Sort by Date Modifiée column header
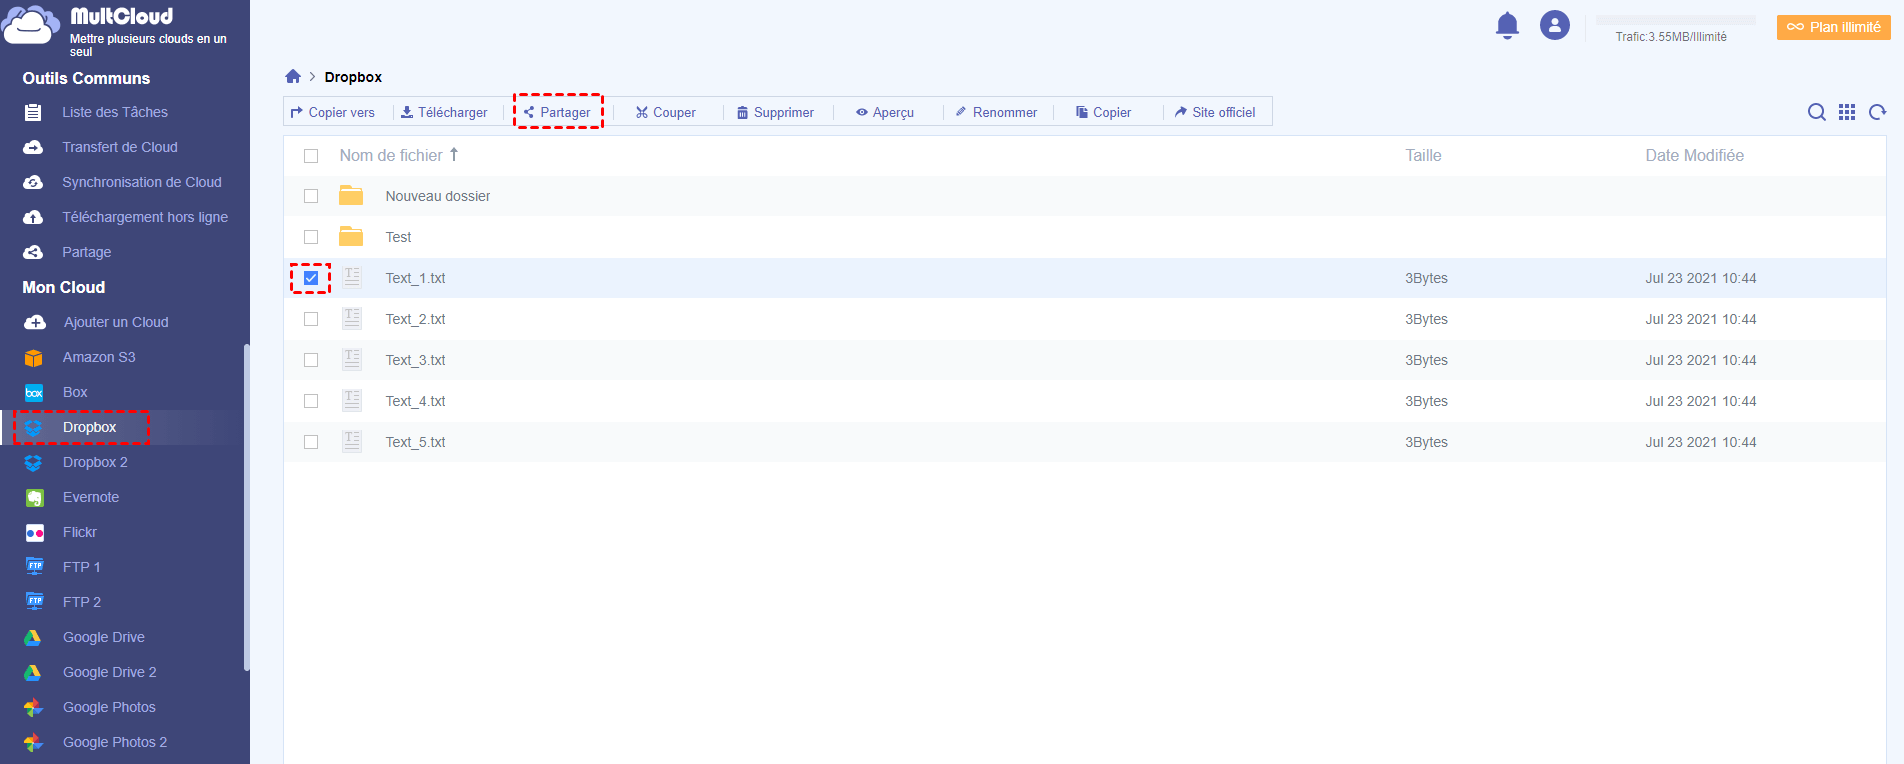This screenshot has height=764, width=1904. click(x=1694, y=155)
